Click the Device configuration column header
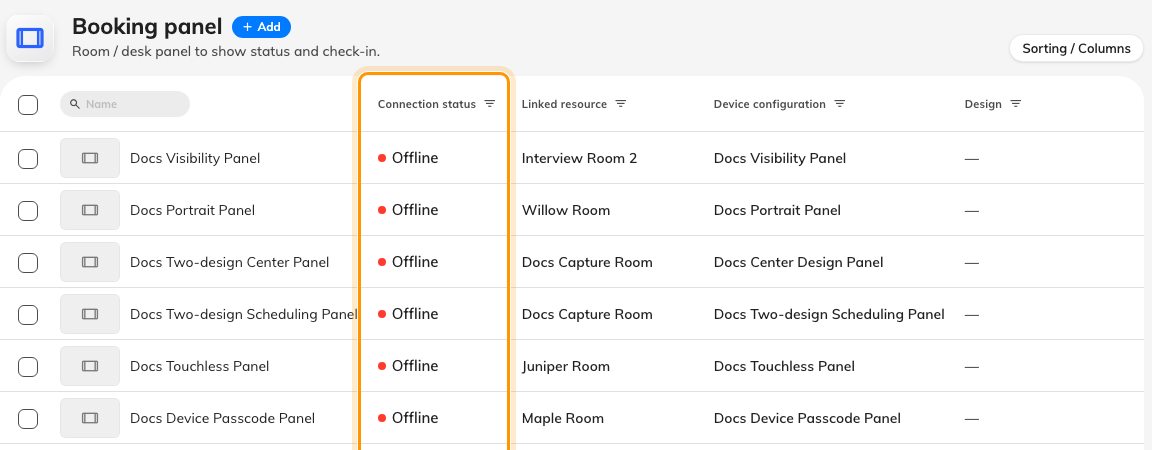This screenshot has width=1152, height=450. (769, 104)
